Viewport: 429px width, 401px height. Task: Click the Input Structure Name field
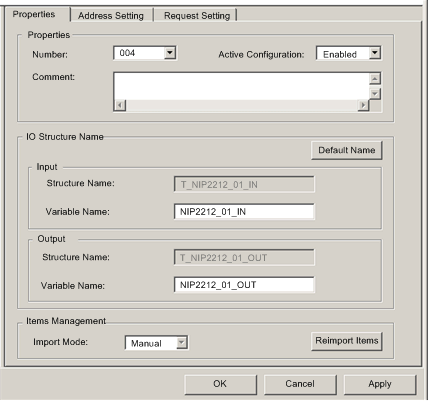(x=244, y=184)
